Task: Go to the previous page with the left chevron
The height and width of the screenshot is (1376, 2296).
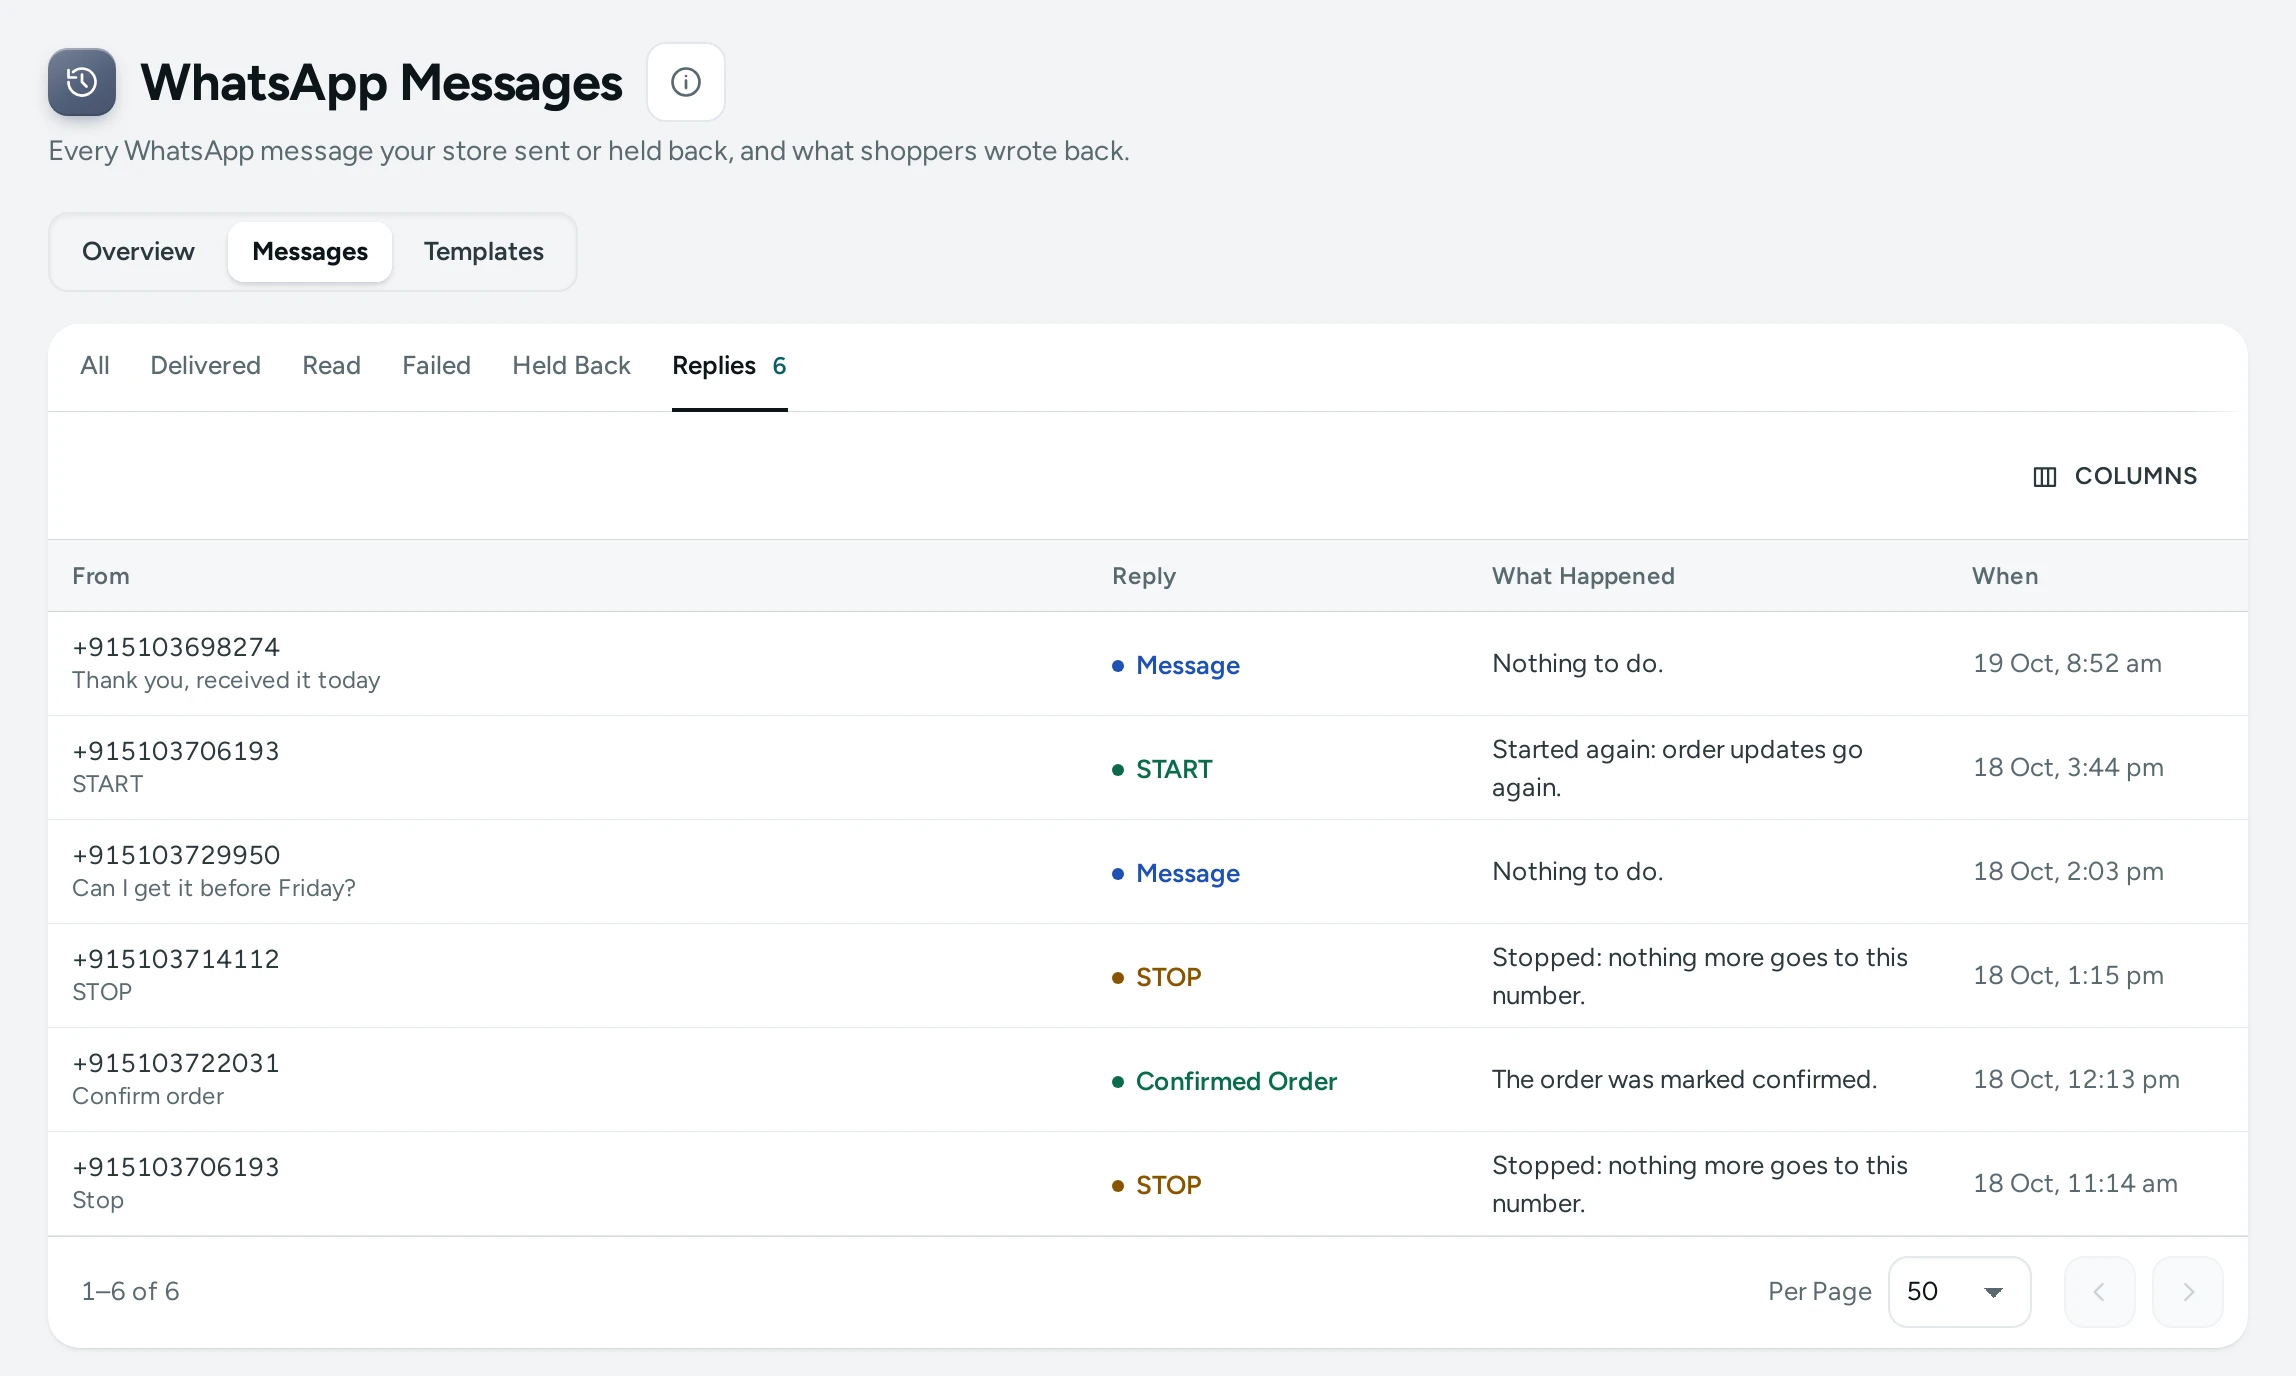Action: pyautogui.click(x=2099, y=1292)
